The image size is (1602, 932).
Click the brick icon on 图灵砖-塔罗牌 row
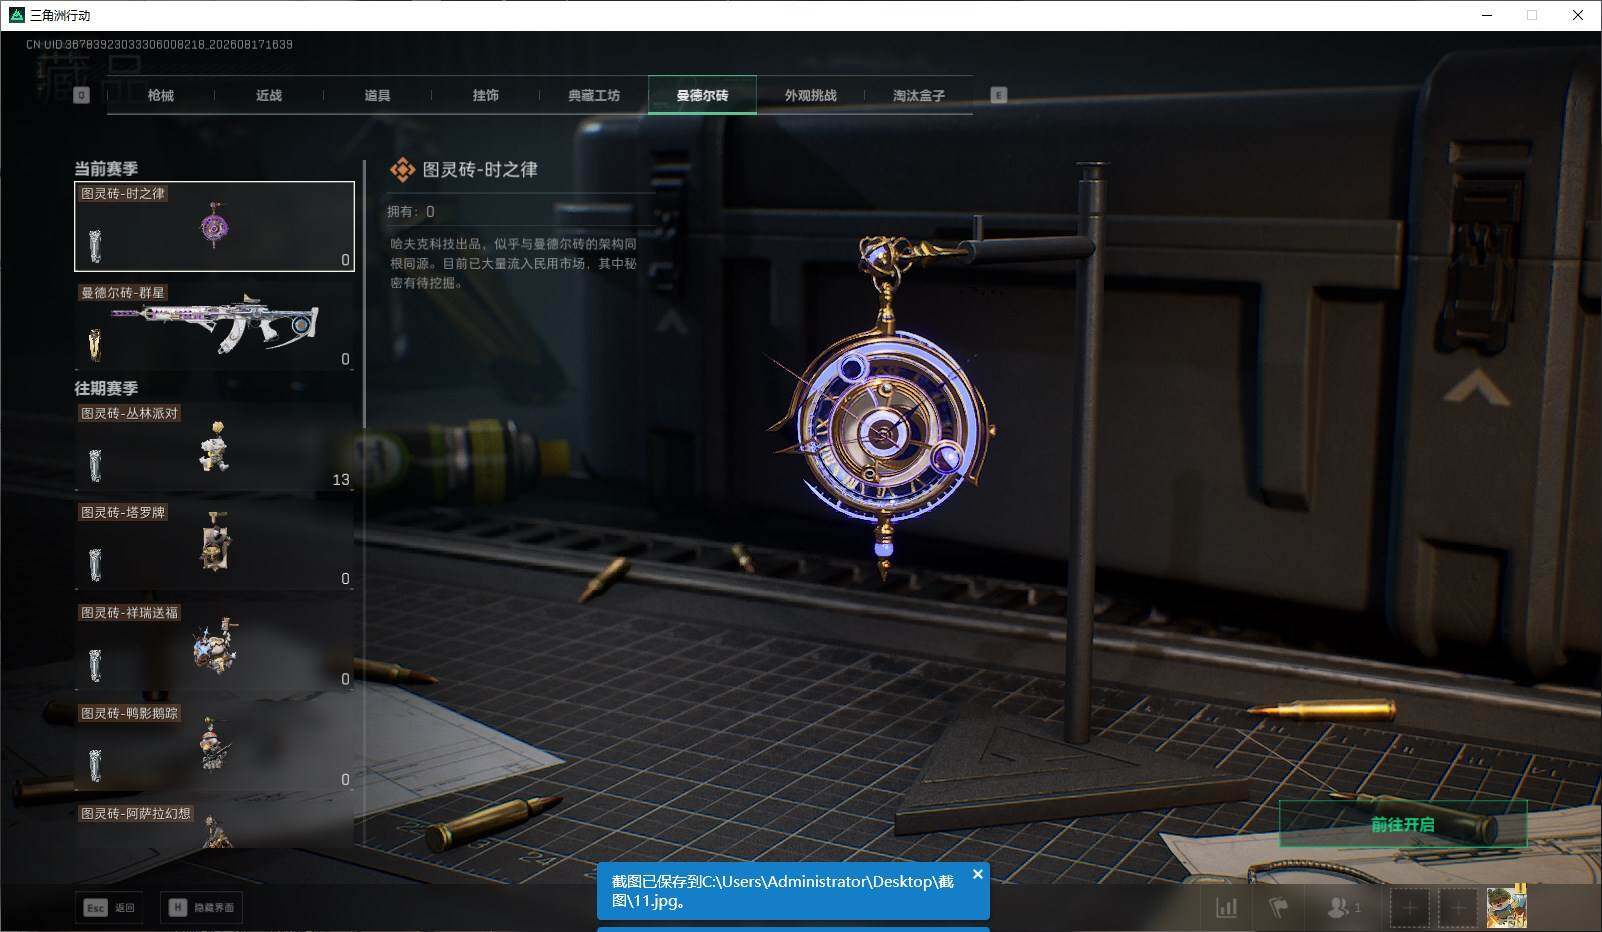(x=95, y=565)
